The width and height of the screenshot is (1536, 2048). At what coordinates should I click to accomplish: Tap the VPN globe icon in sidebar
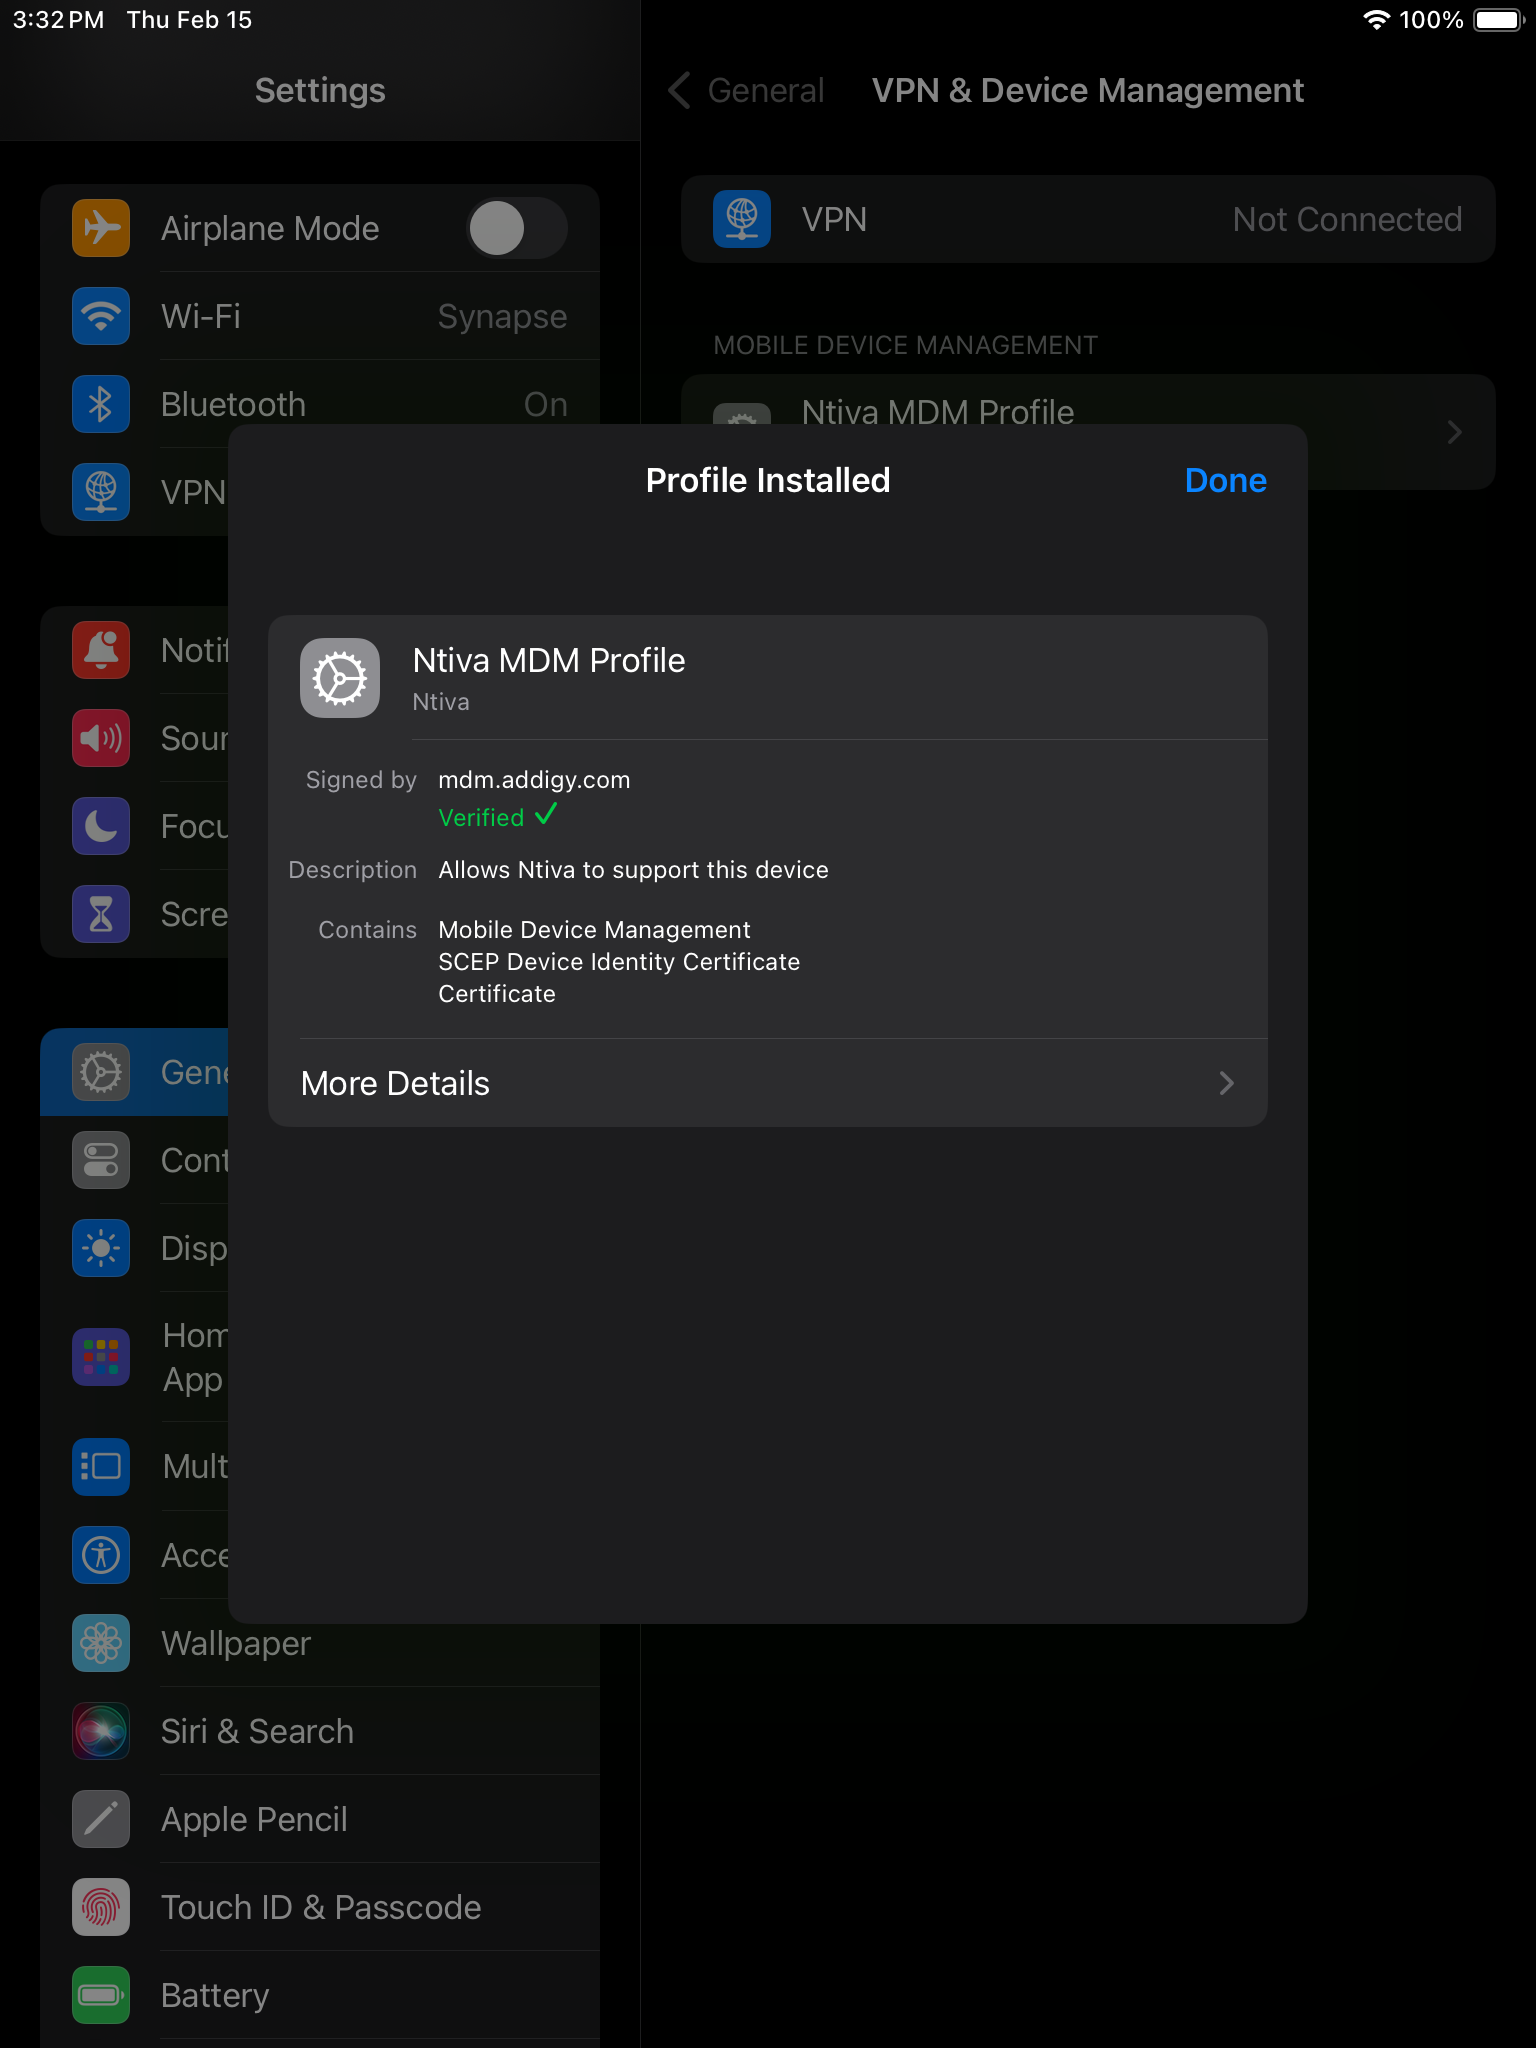101,492
